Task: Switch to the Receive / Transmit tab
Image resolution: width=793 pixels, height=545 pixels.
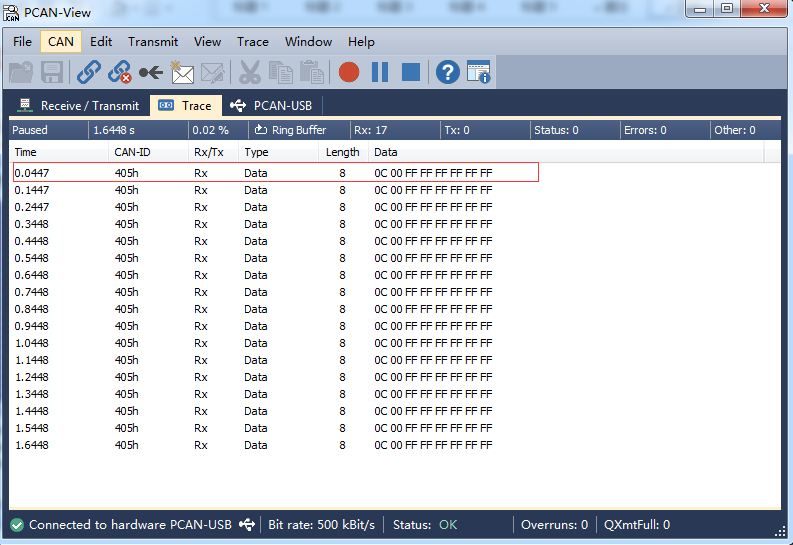Action: point(79,106)
